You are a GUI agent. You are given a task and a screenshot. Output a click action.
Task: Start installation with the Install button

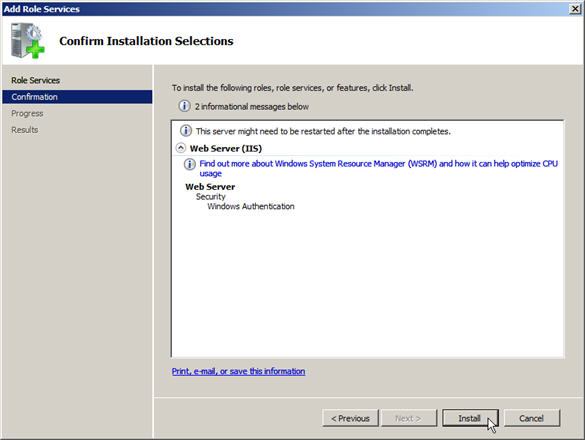470,418
